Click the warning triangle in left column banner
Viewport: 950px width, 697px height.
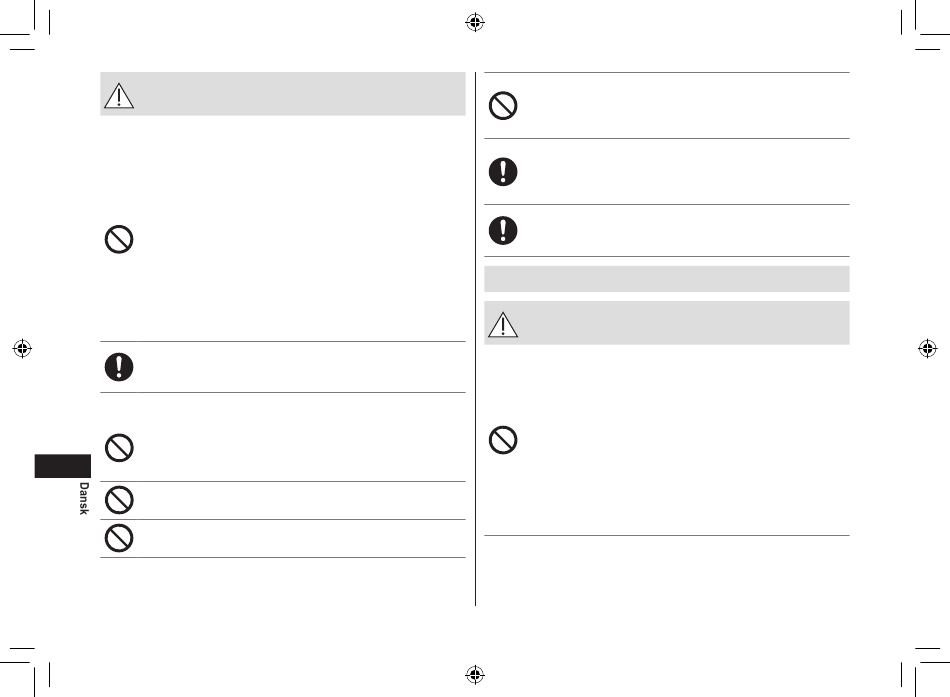click(x=119, y=96)
